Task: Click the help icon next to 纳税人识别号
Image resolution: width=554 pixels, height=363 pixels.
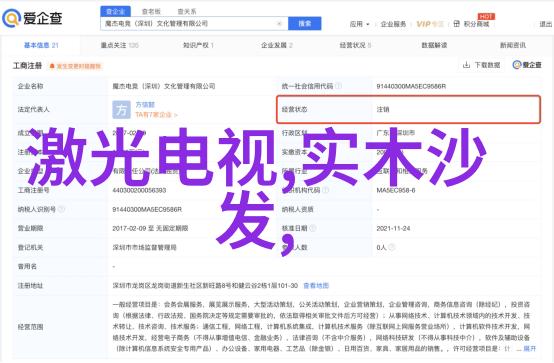Action: point(61,209)
